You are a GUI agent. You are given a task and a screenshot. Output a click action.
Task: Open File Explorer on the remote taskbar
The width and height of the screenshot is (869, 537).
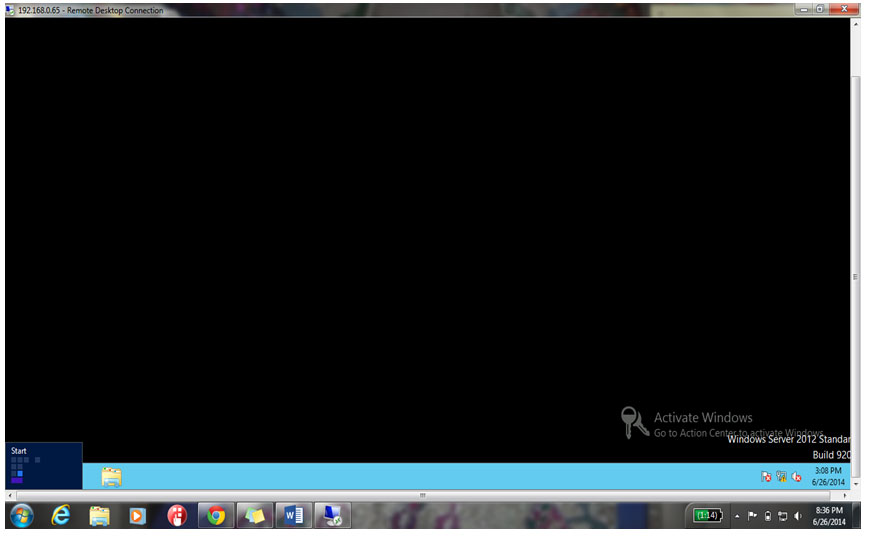tap(111, 477)
